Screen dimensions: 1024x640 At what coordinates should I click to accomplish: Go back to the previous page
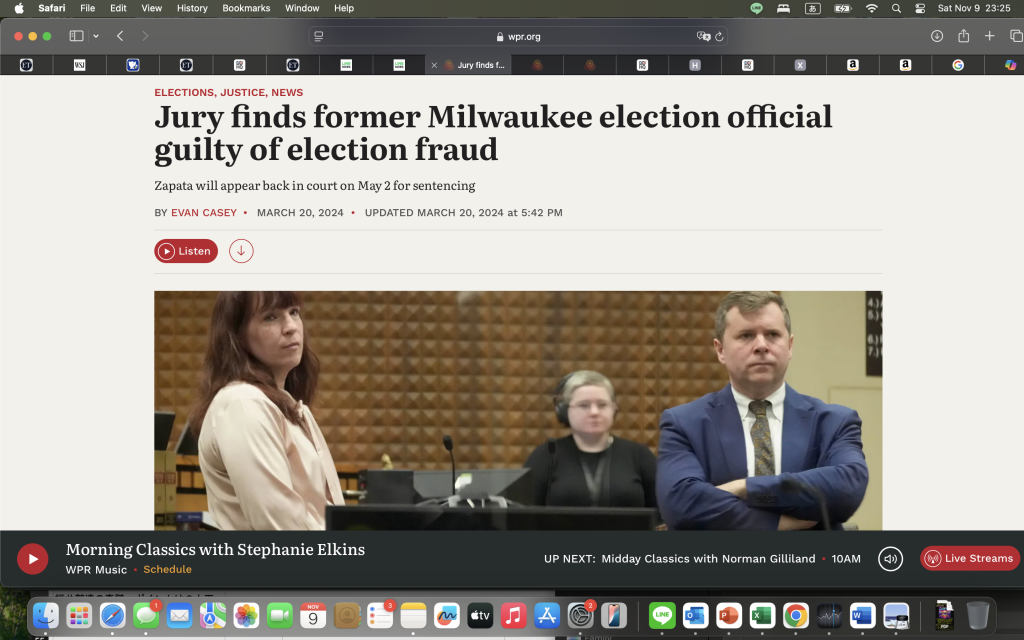click(x=120, y=36)
